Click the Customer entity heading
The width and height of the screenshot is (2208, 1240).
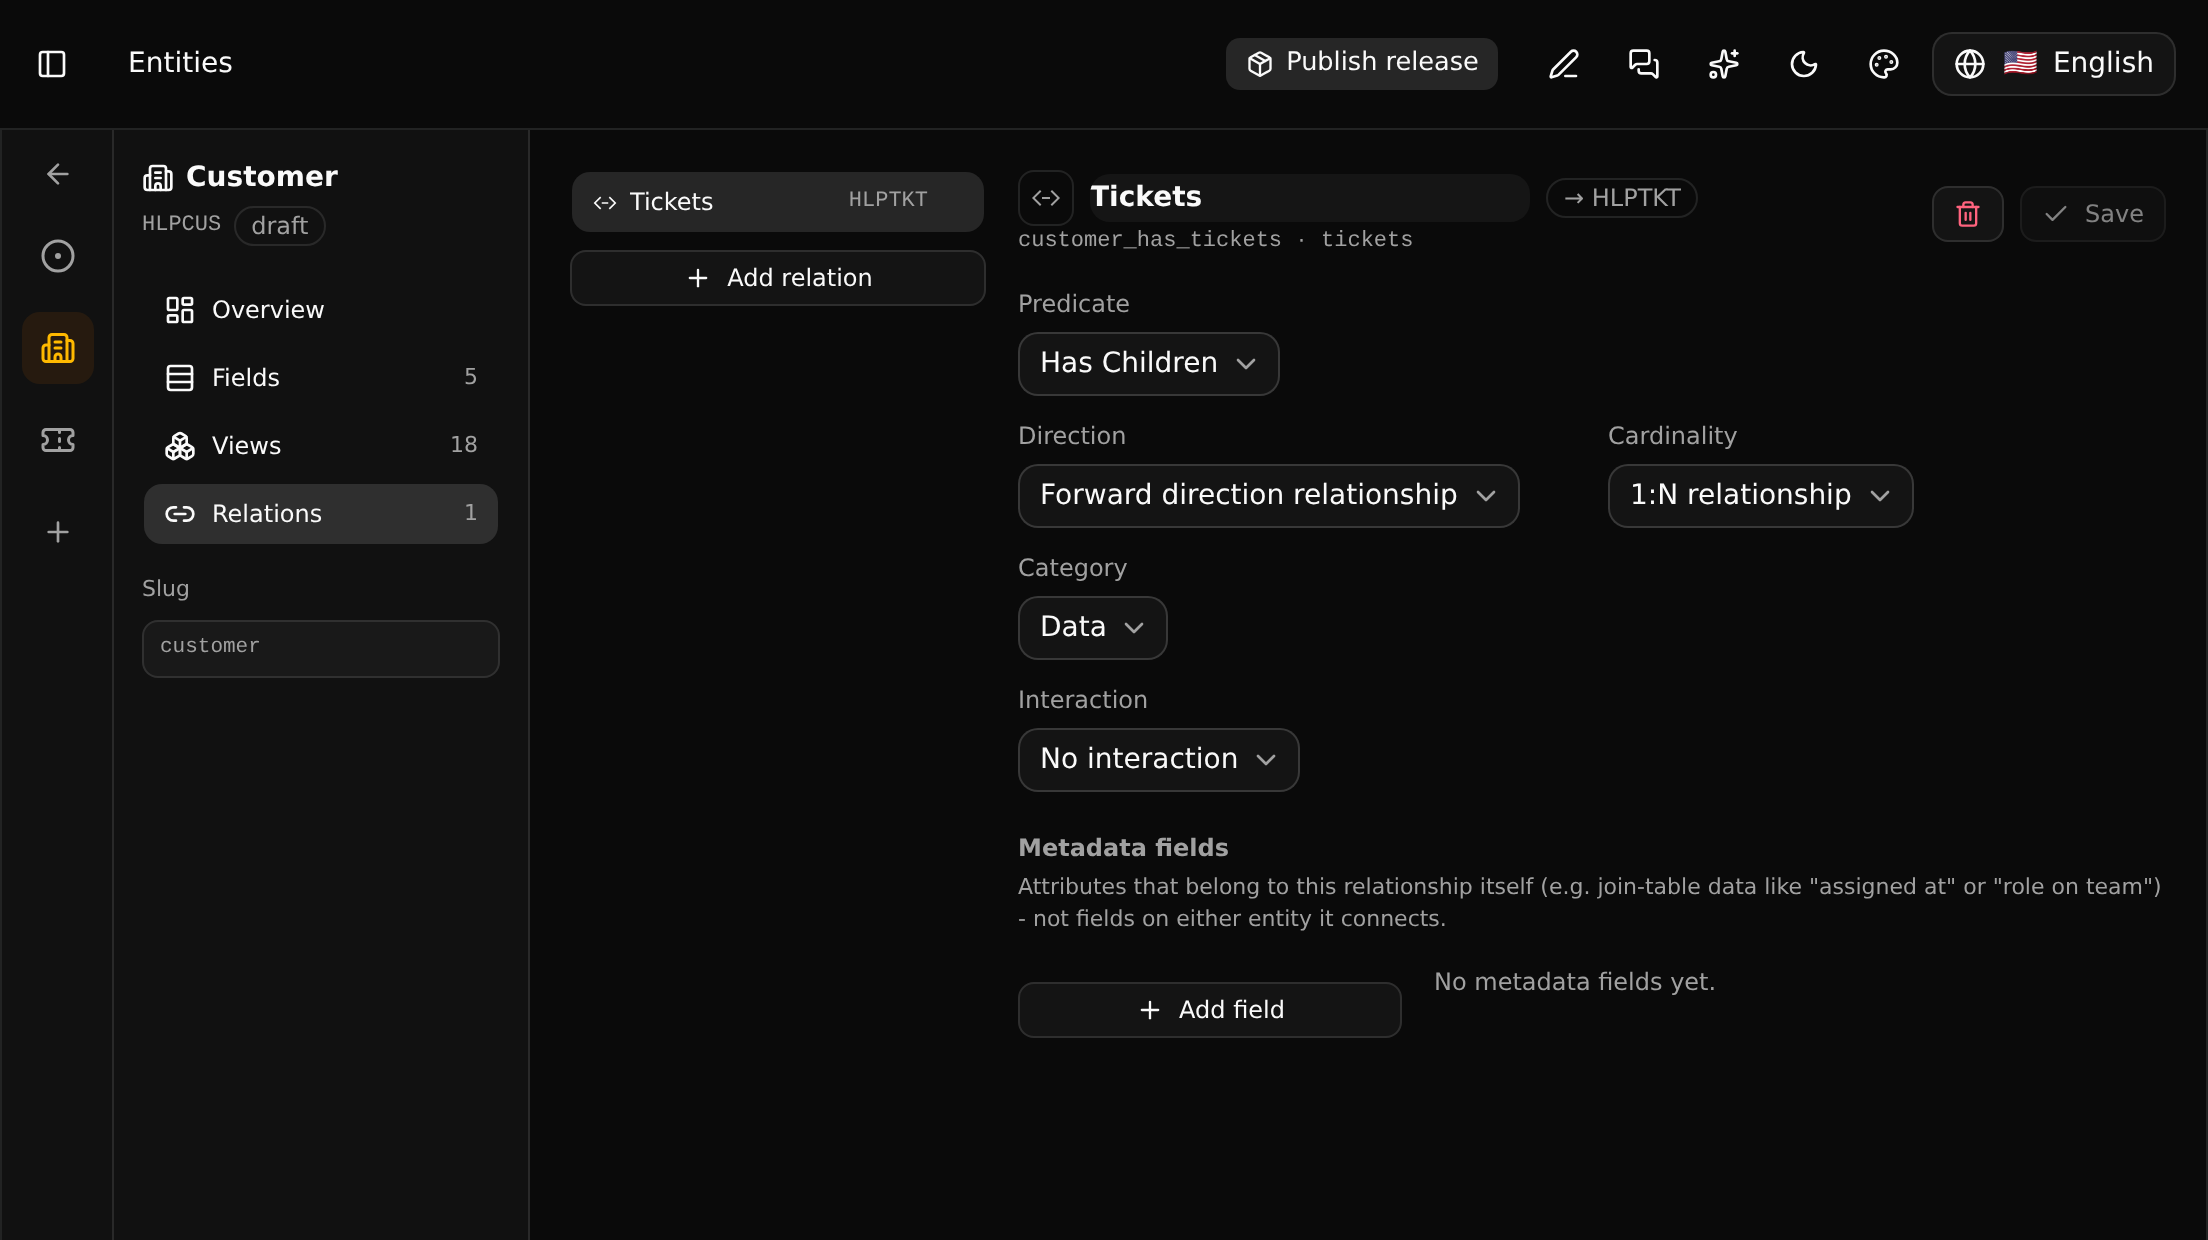click(x=262, y=177)
